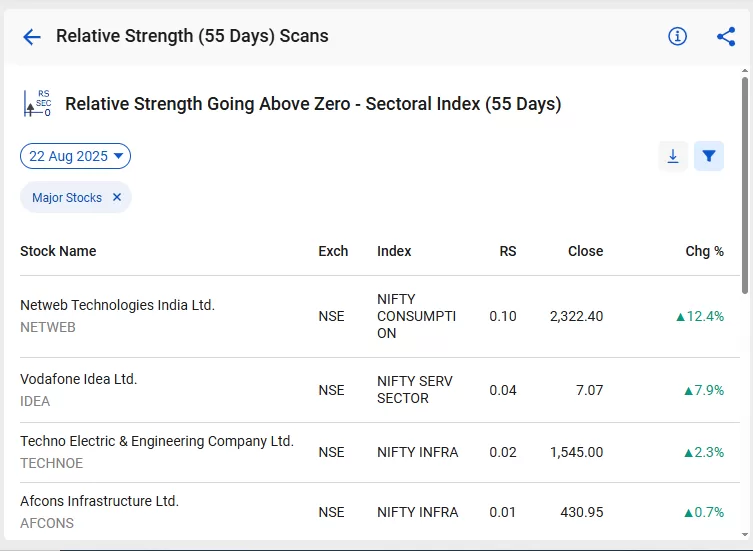Click RS value 0.10 for Netweb
The image size is (753, 551).
tap(503, 316)
